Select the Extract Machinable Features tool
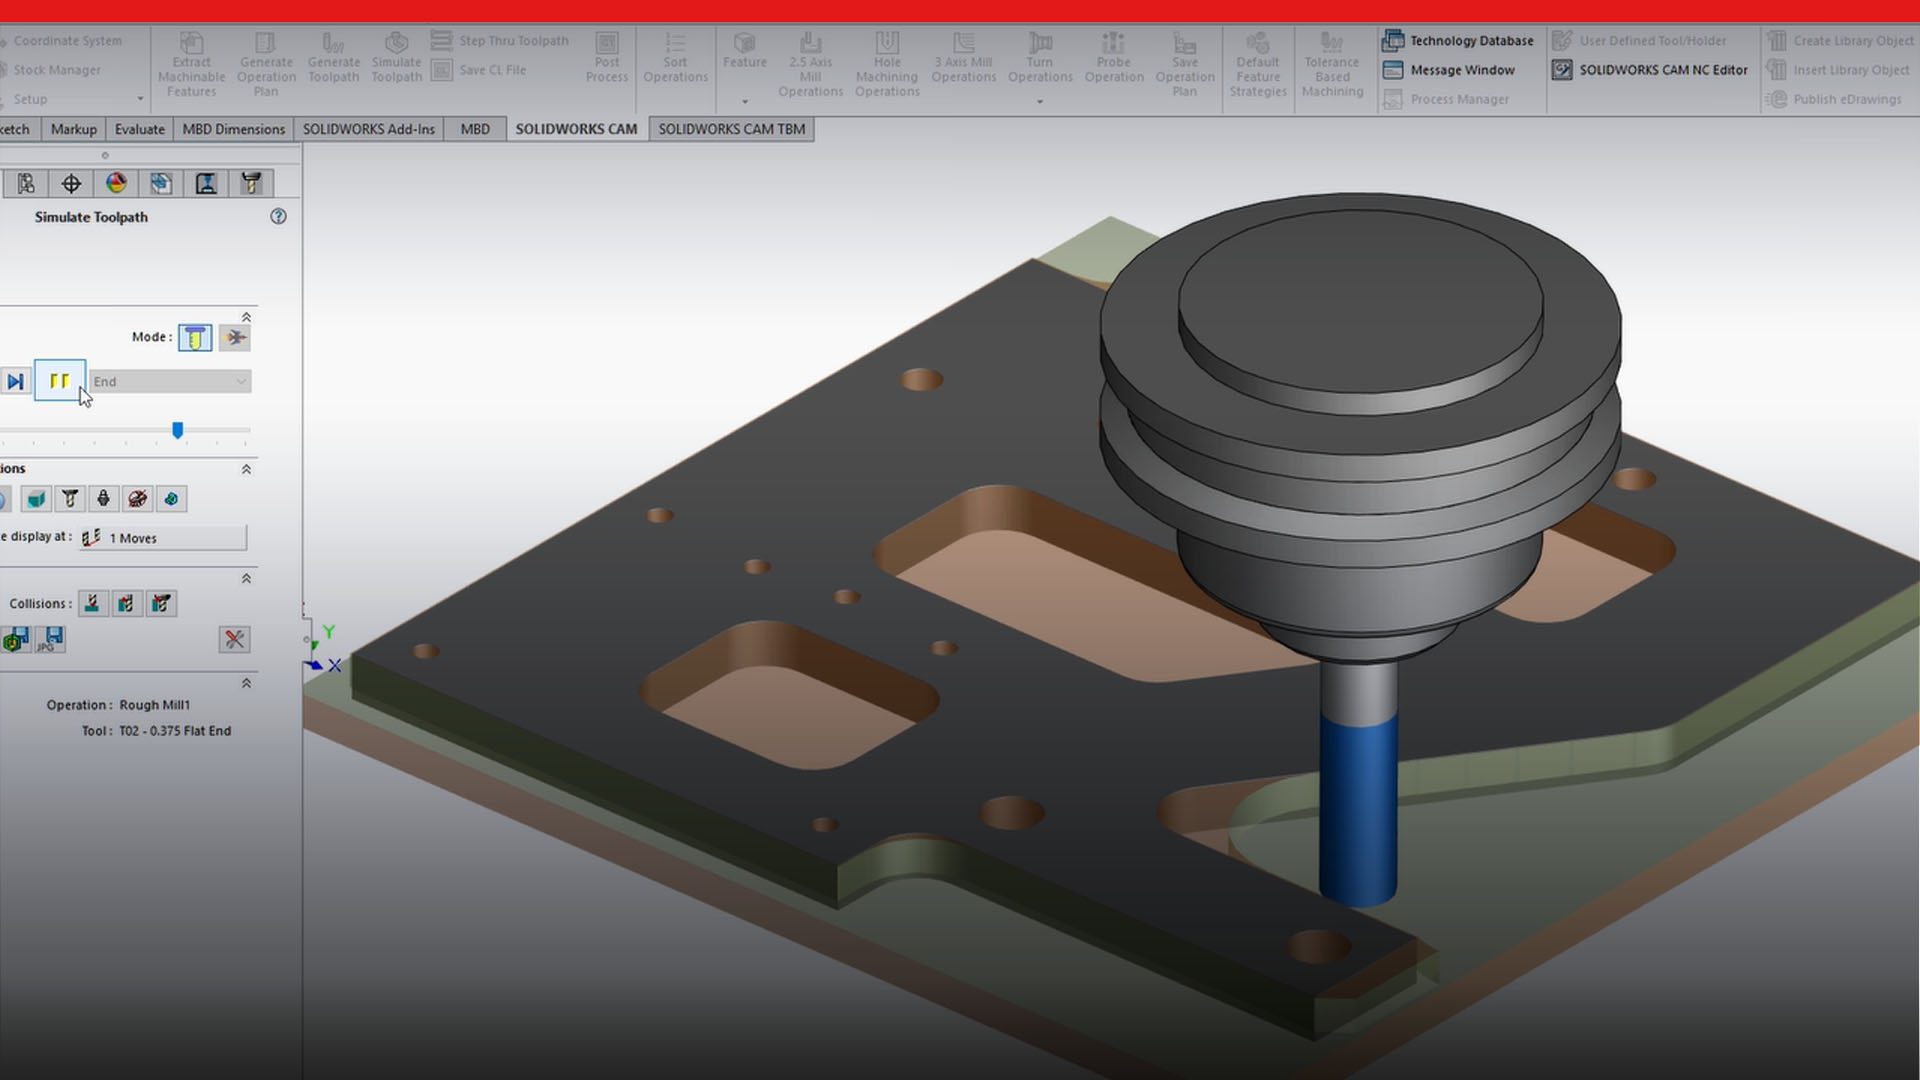1920x1080 pixels. (x=191, y=62)
